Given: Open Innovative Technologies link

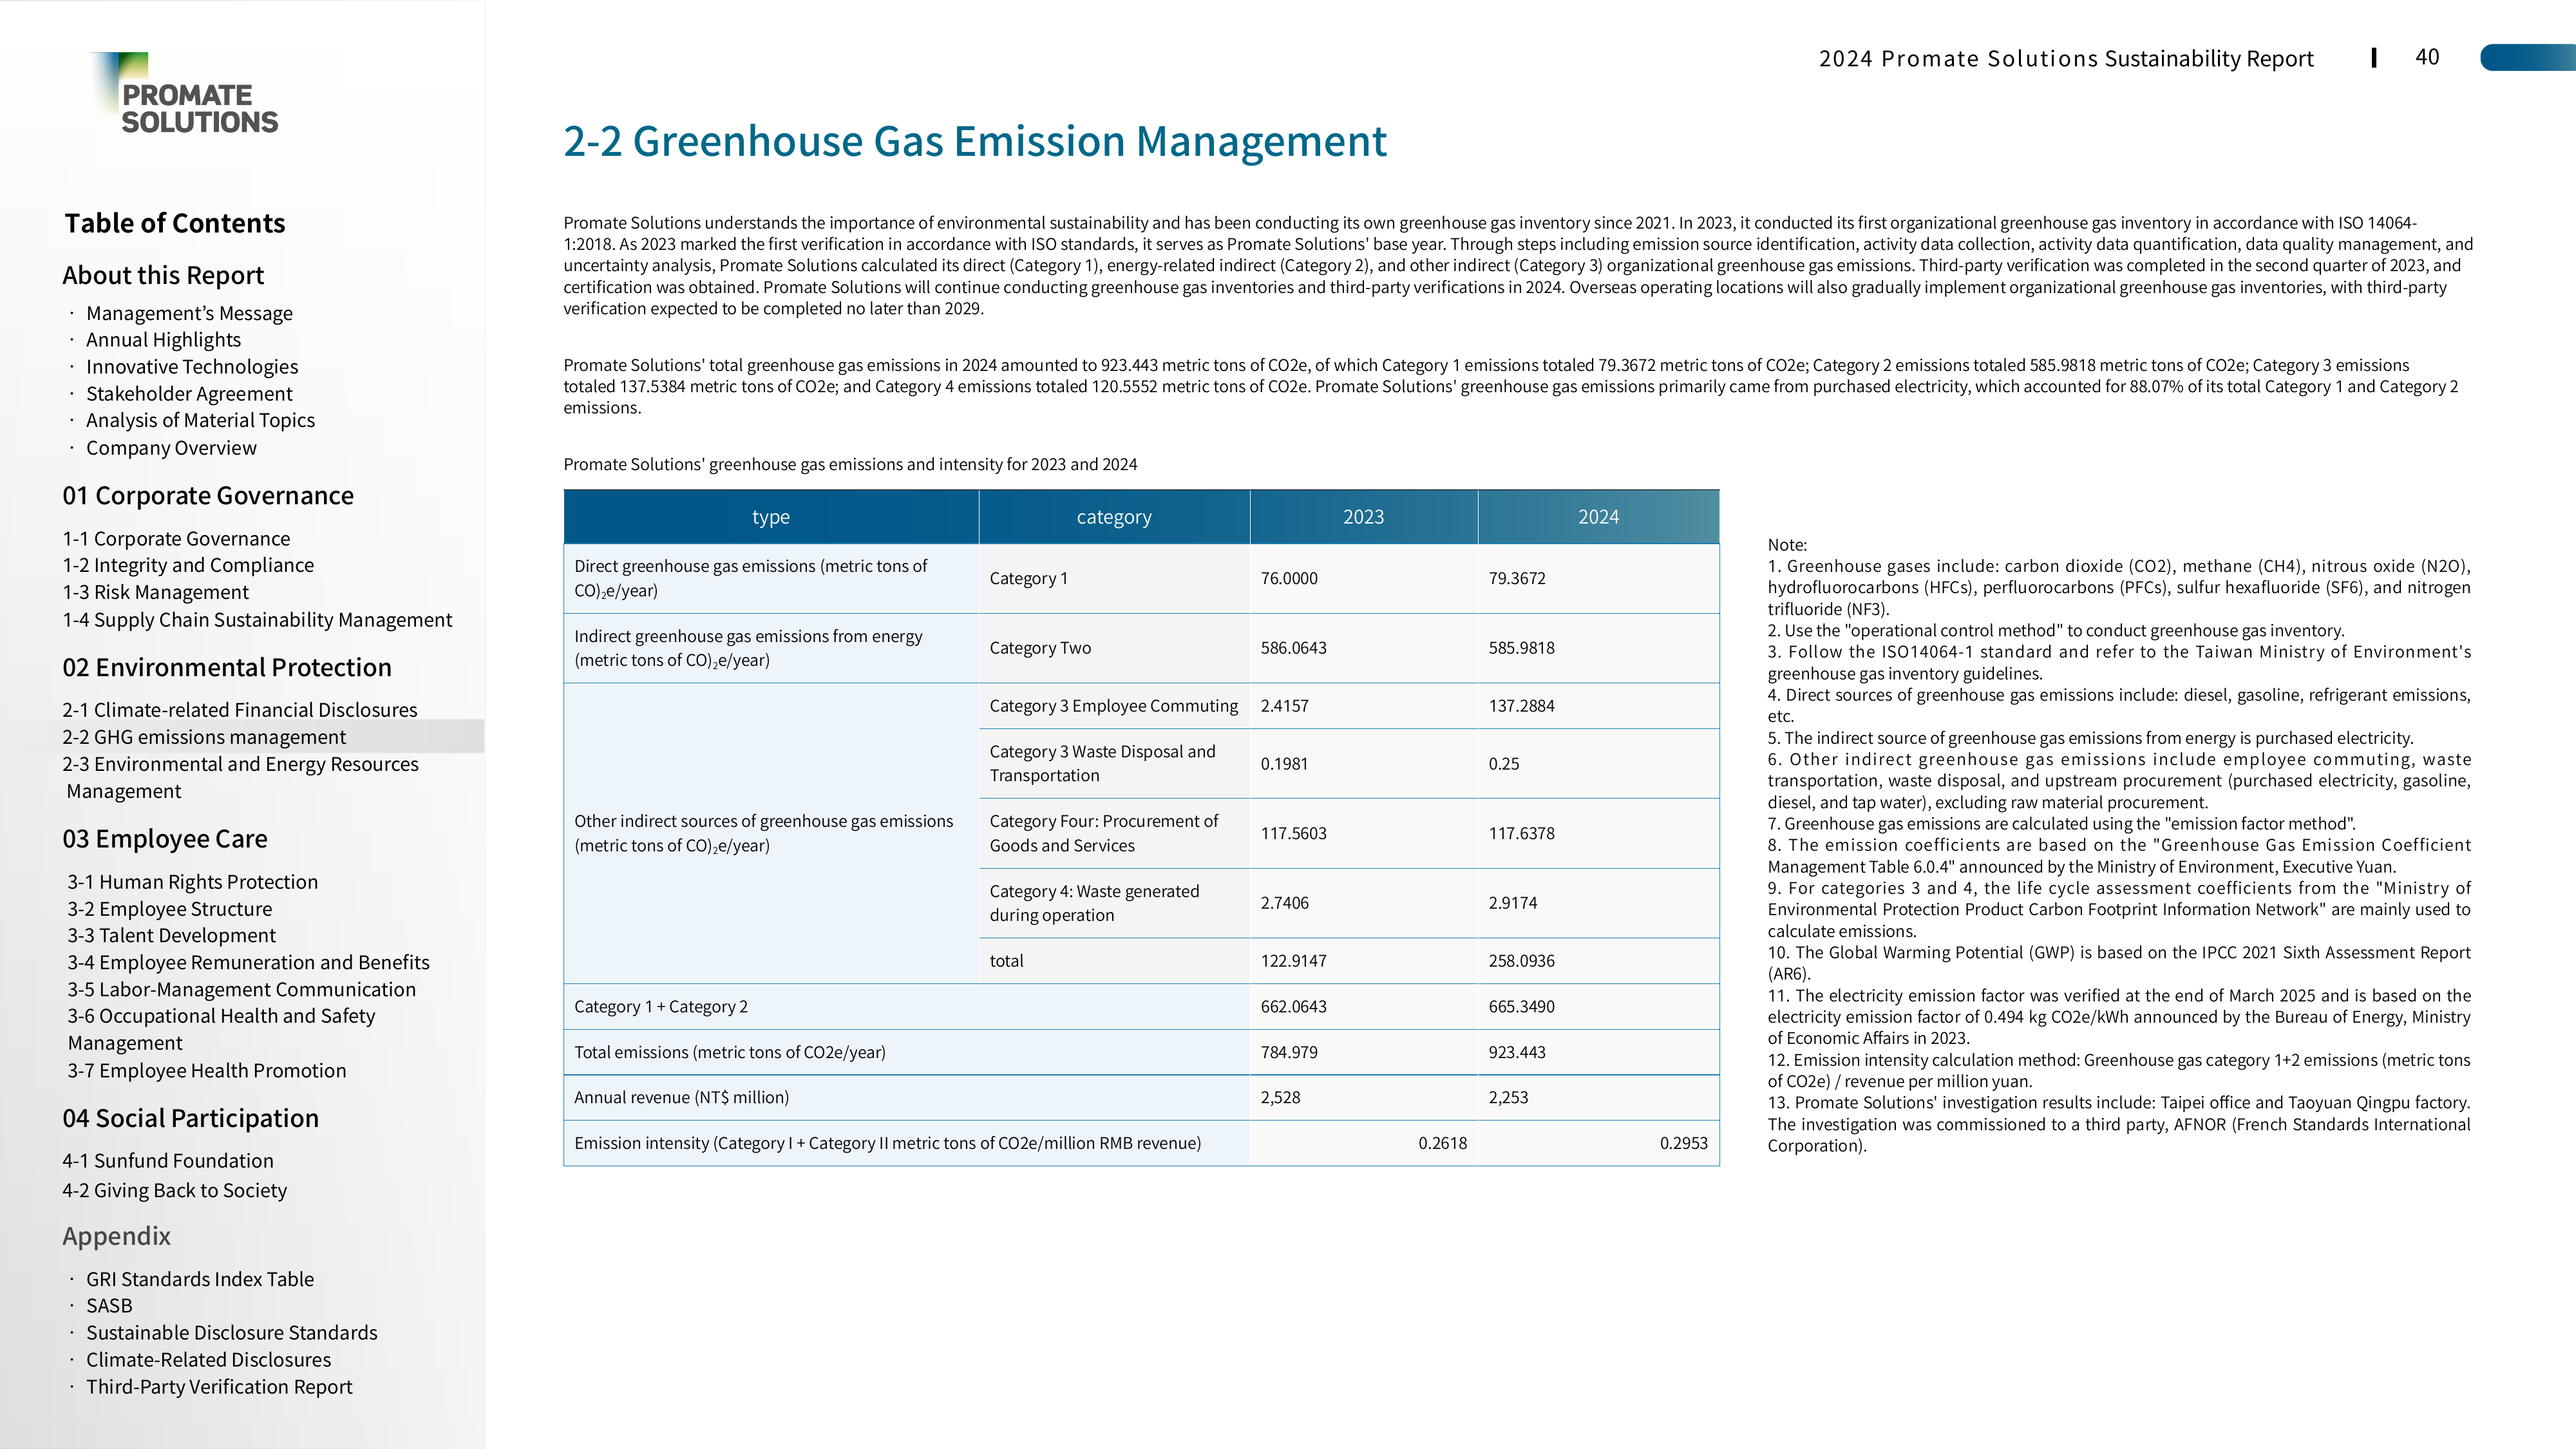Looking at the screenshot, I should coord(192,367).
